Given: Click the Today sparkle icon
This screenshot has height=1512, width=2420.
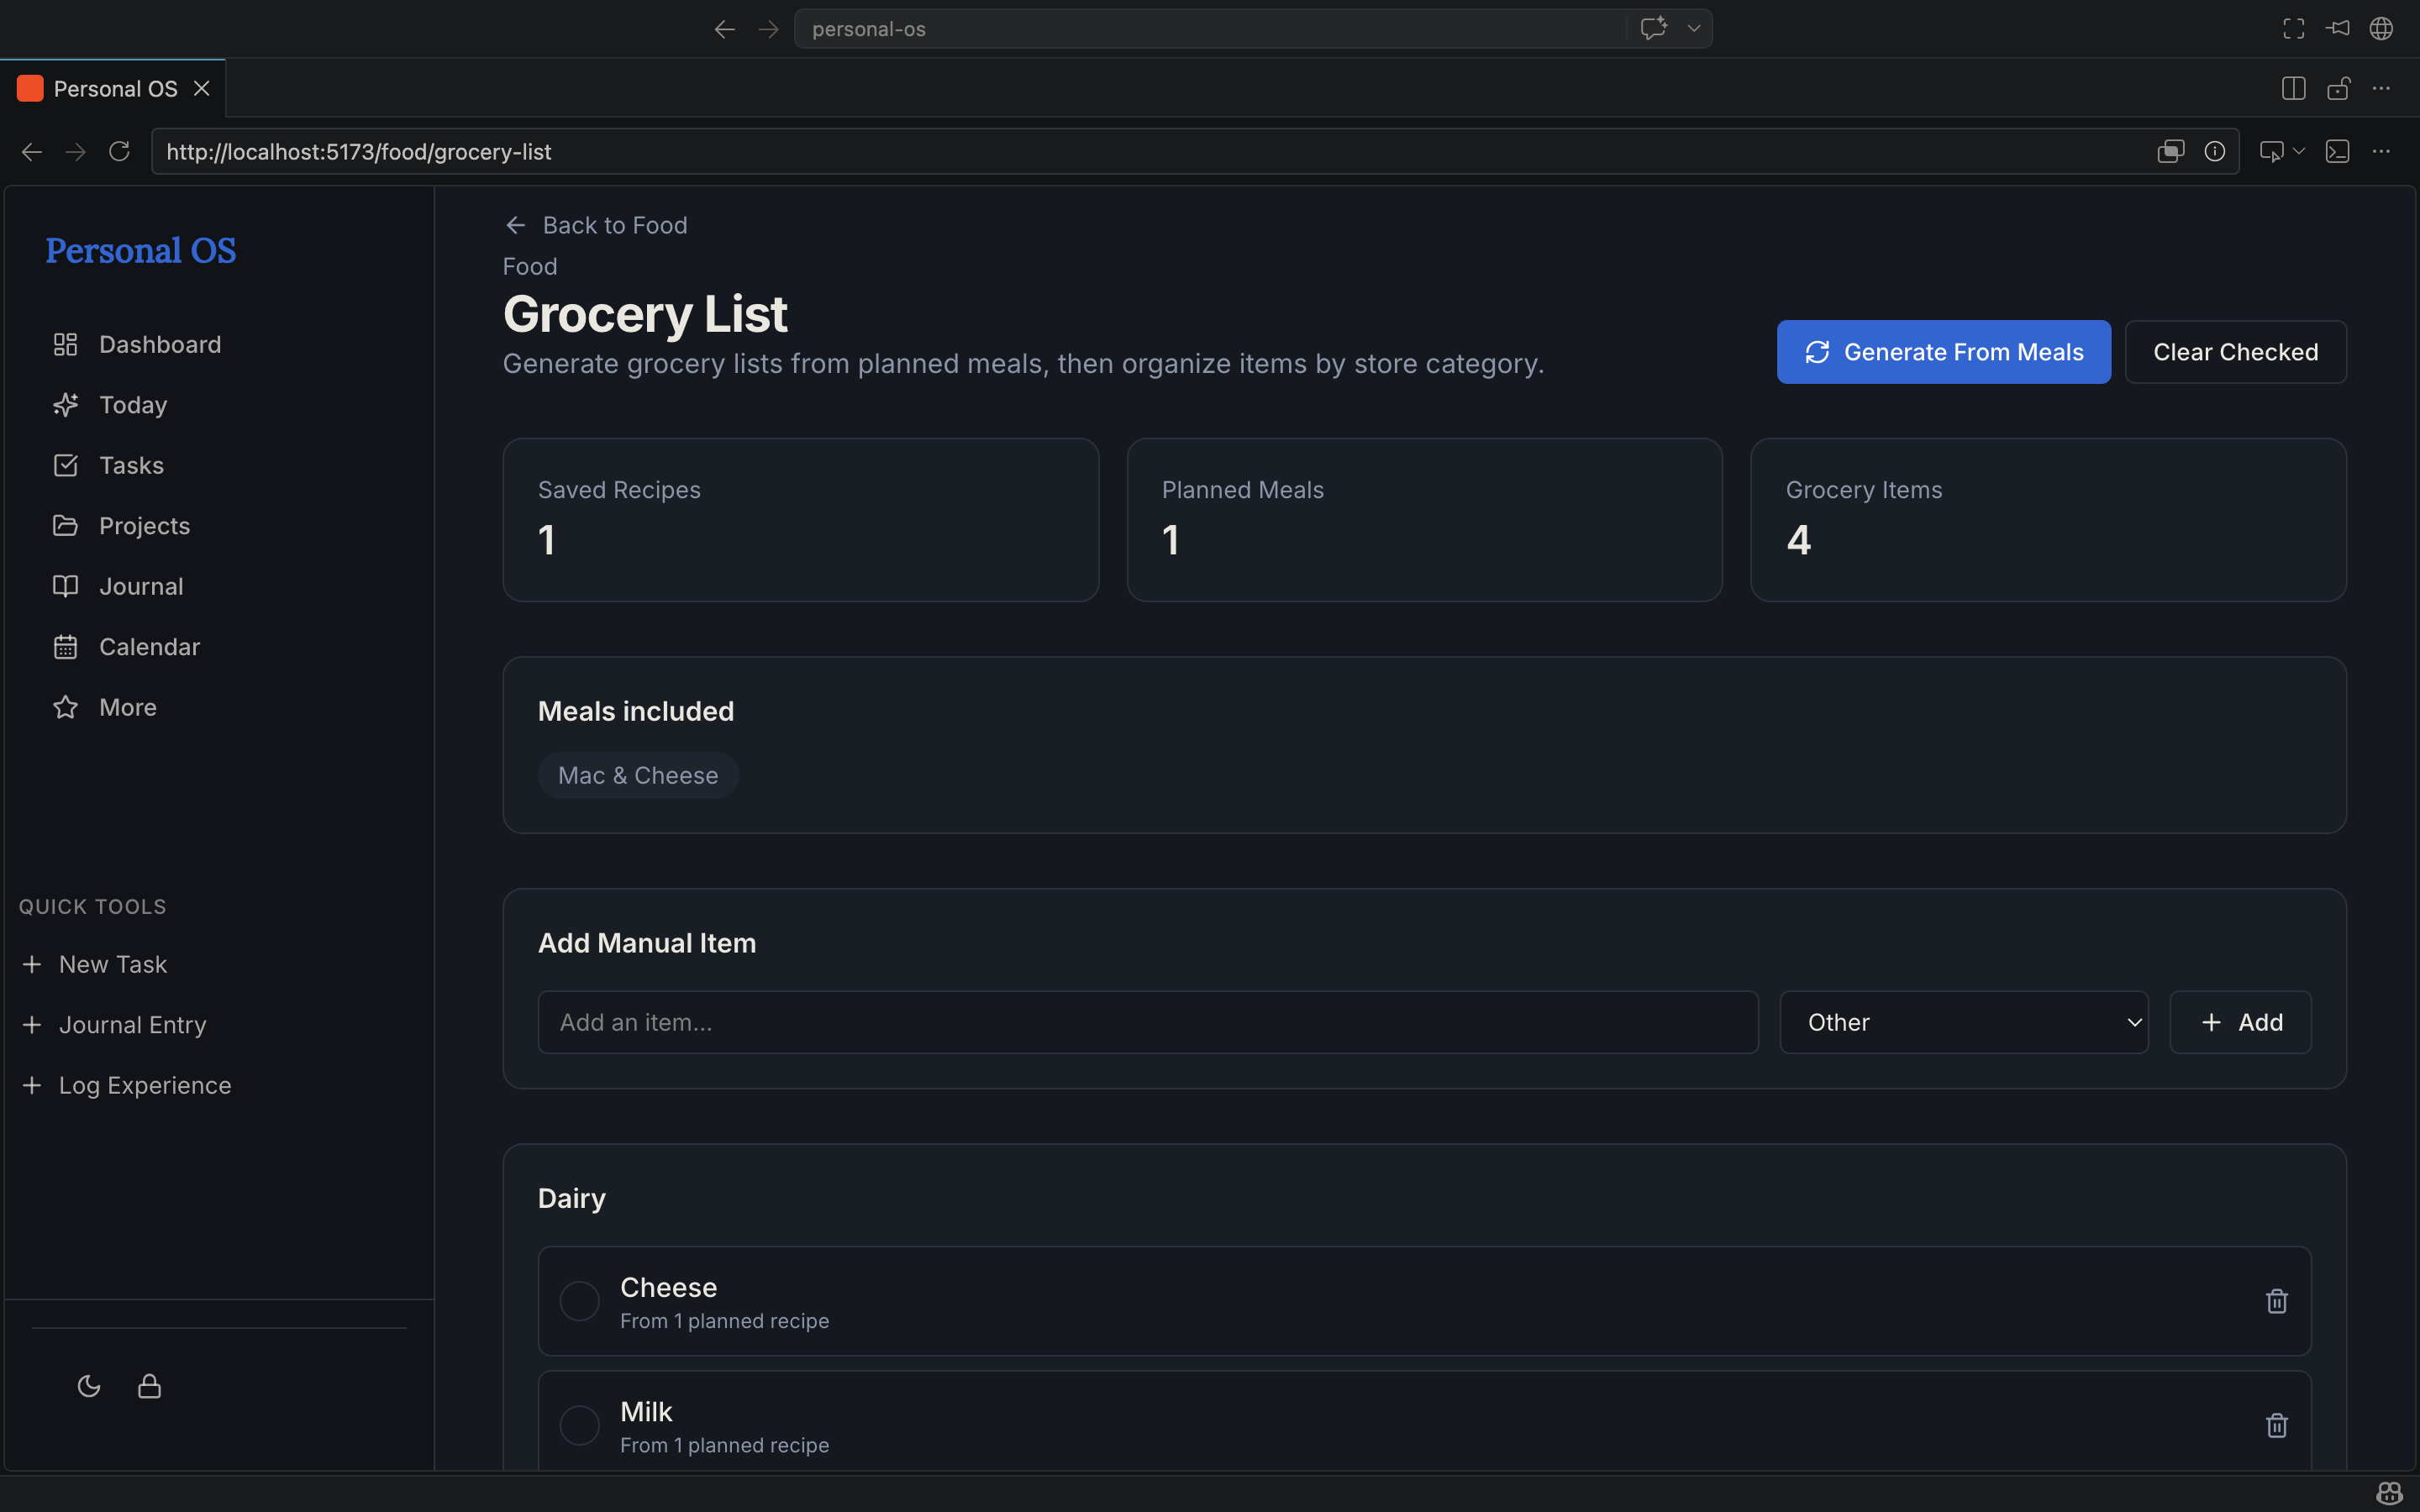Looking at the screenshot, I should point(65,405).
